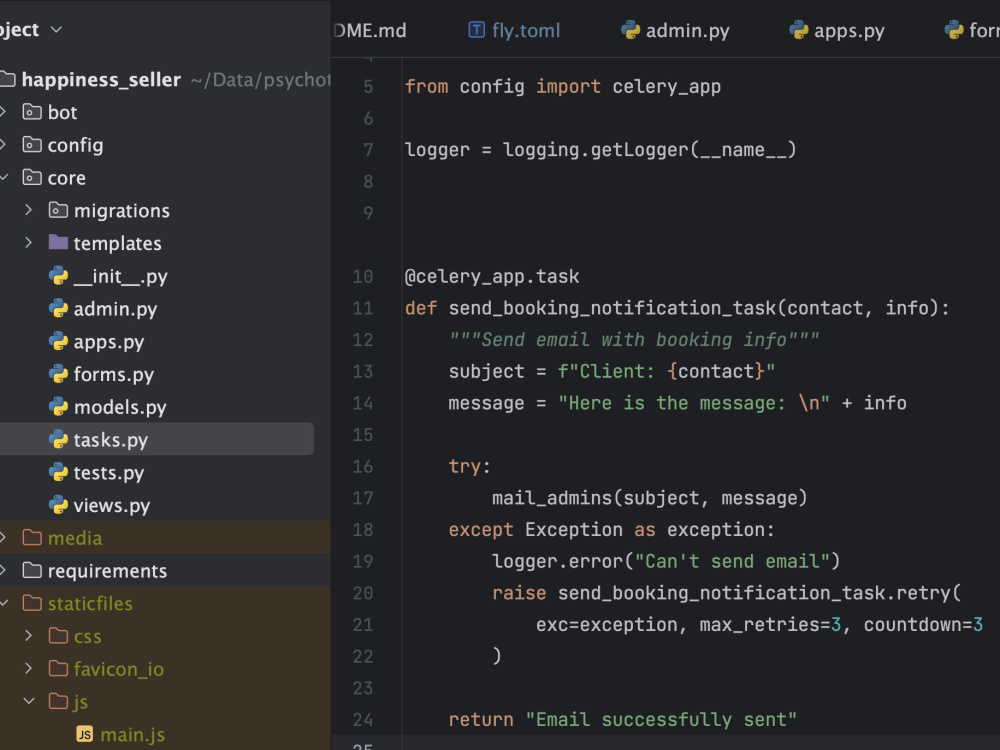This screenshot has height=750, width=1000.
Task: Click the migrations folder icon
Action: (x=58, y=210)
